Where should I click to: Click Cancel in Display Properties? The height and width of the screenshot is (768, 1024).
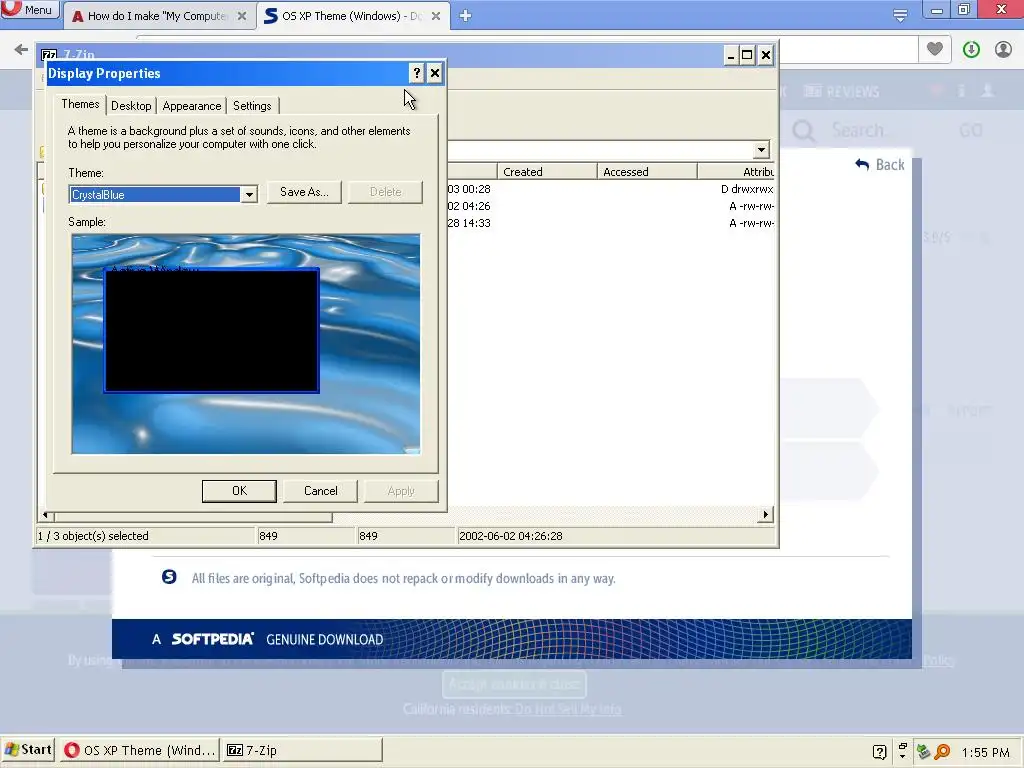tap(321, 491)
